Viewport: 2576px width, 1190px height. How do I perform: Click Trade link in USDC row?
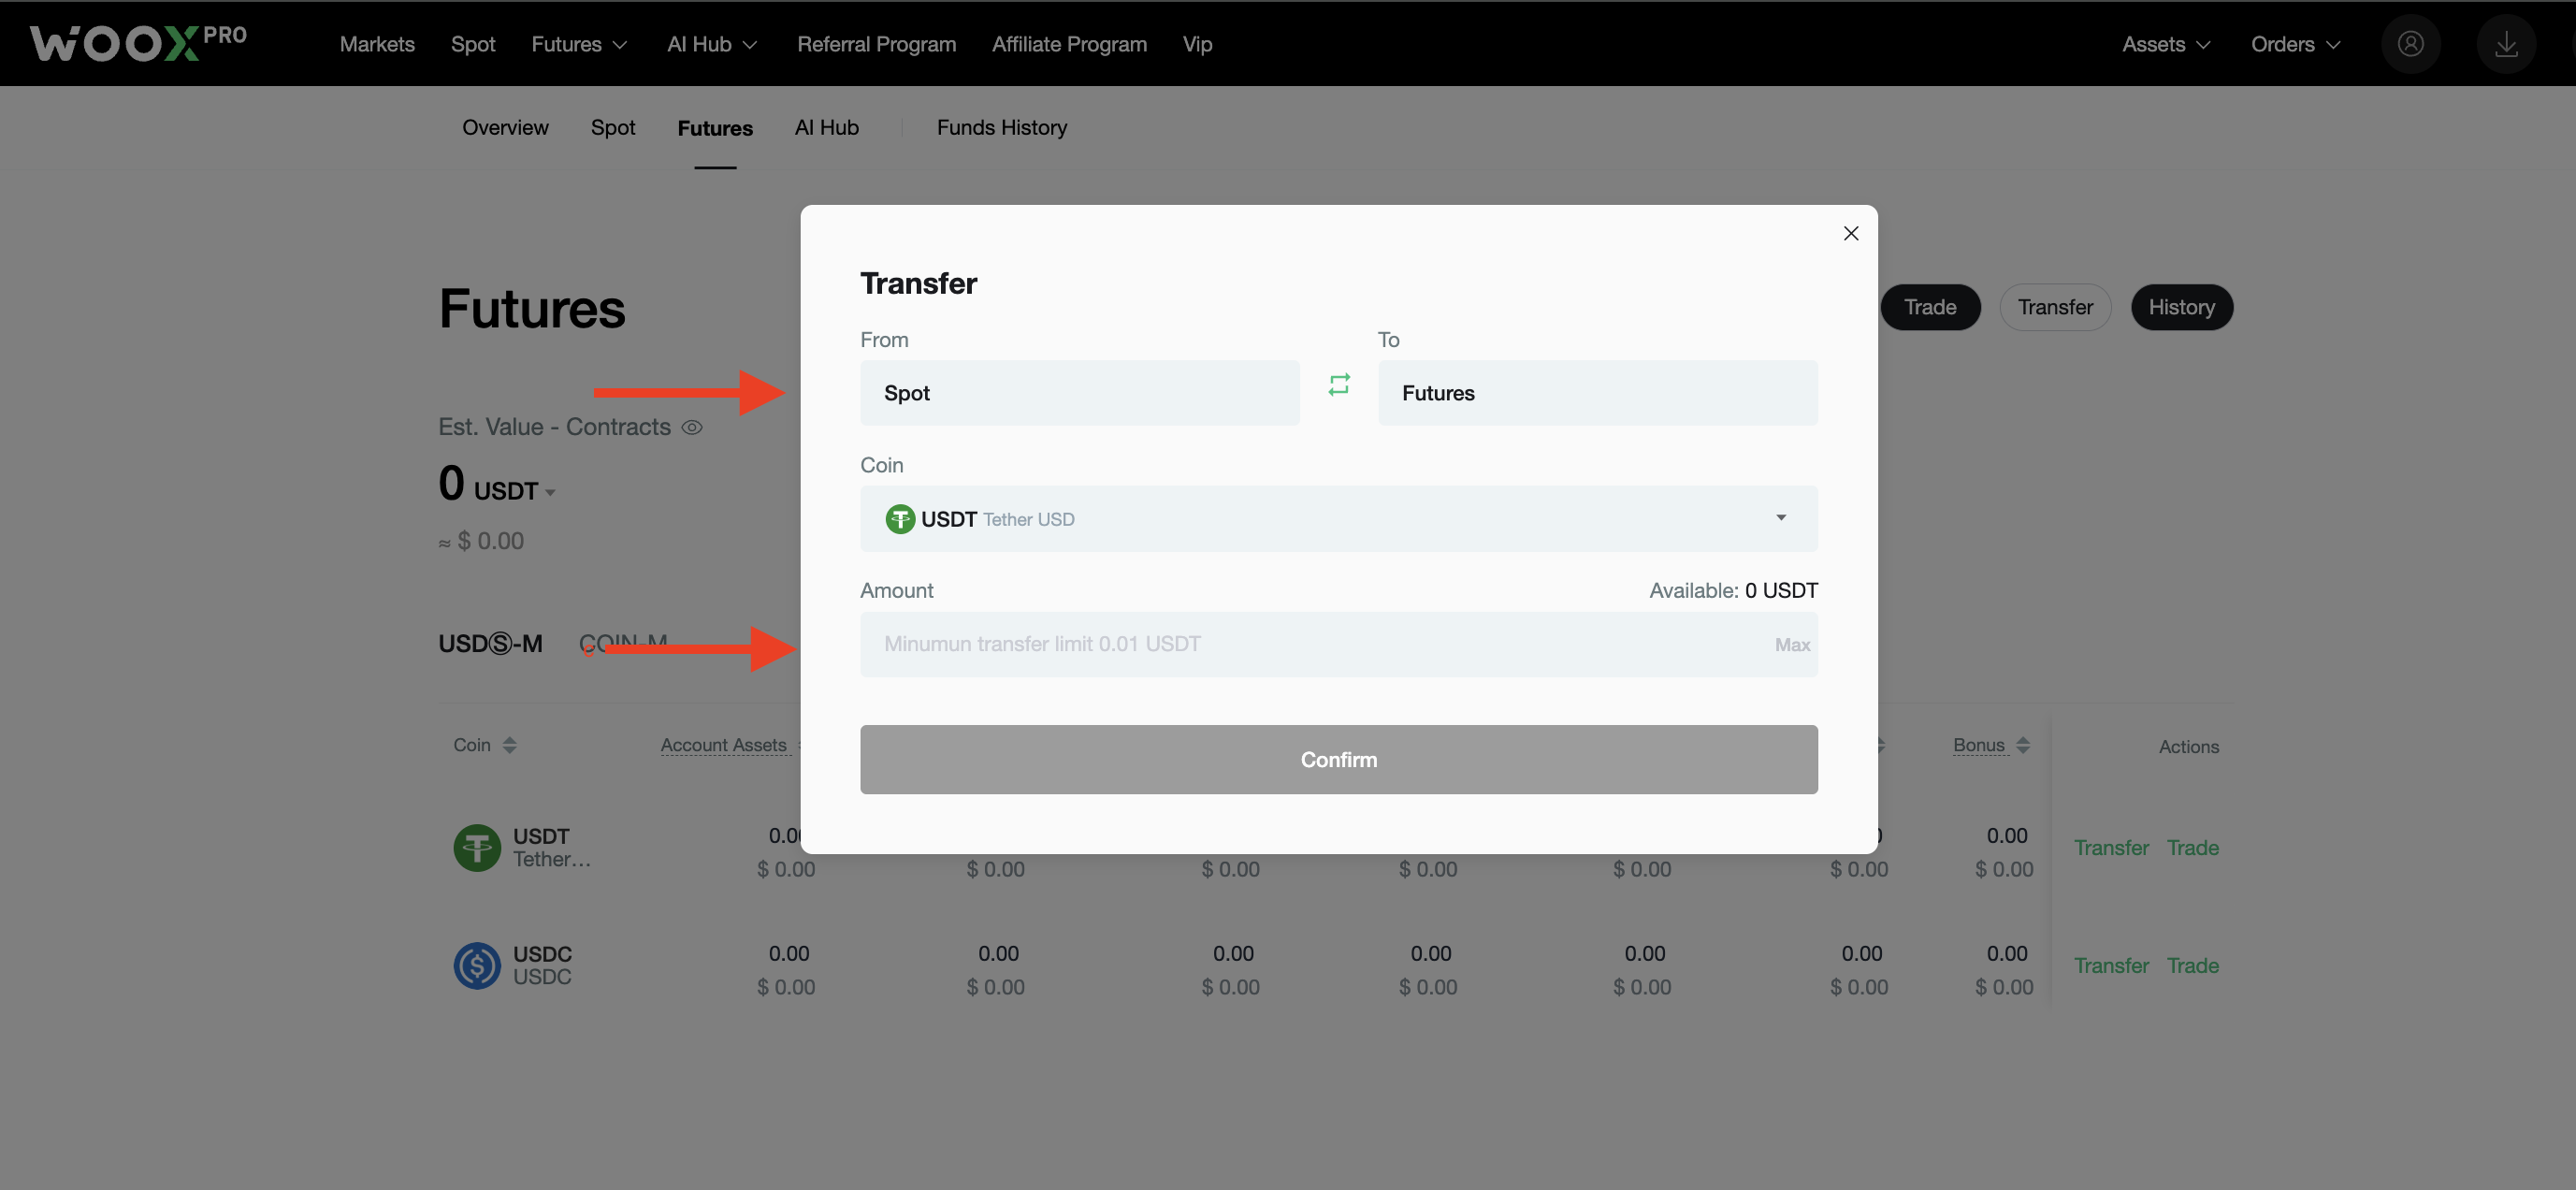[2193, 966]
